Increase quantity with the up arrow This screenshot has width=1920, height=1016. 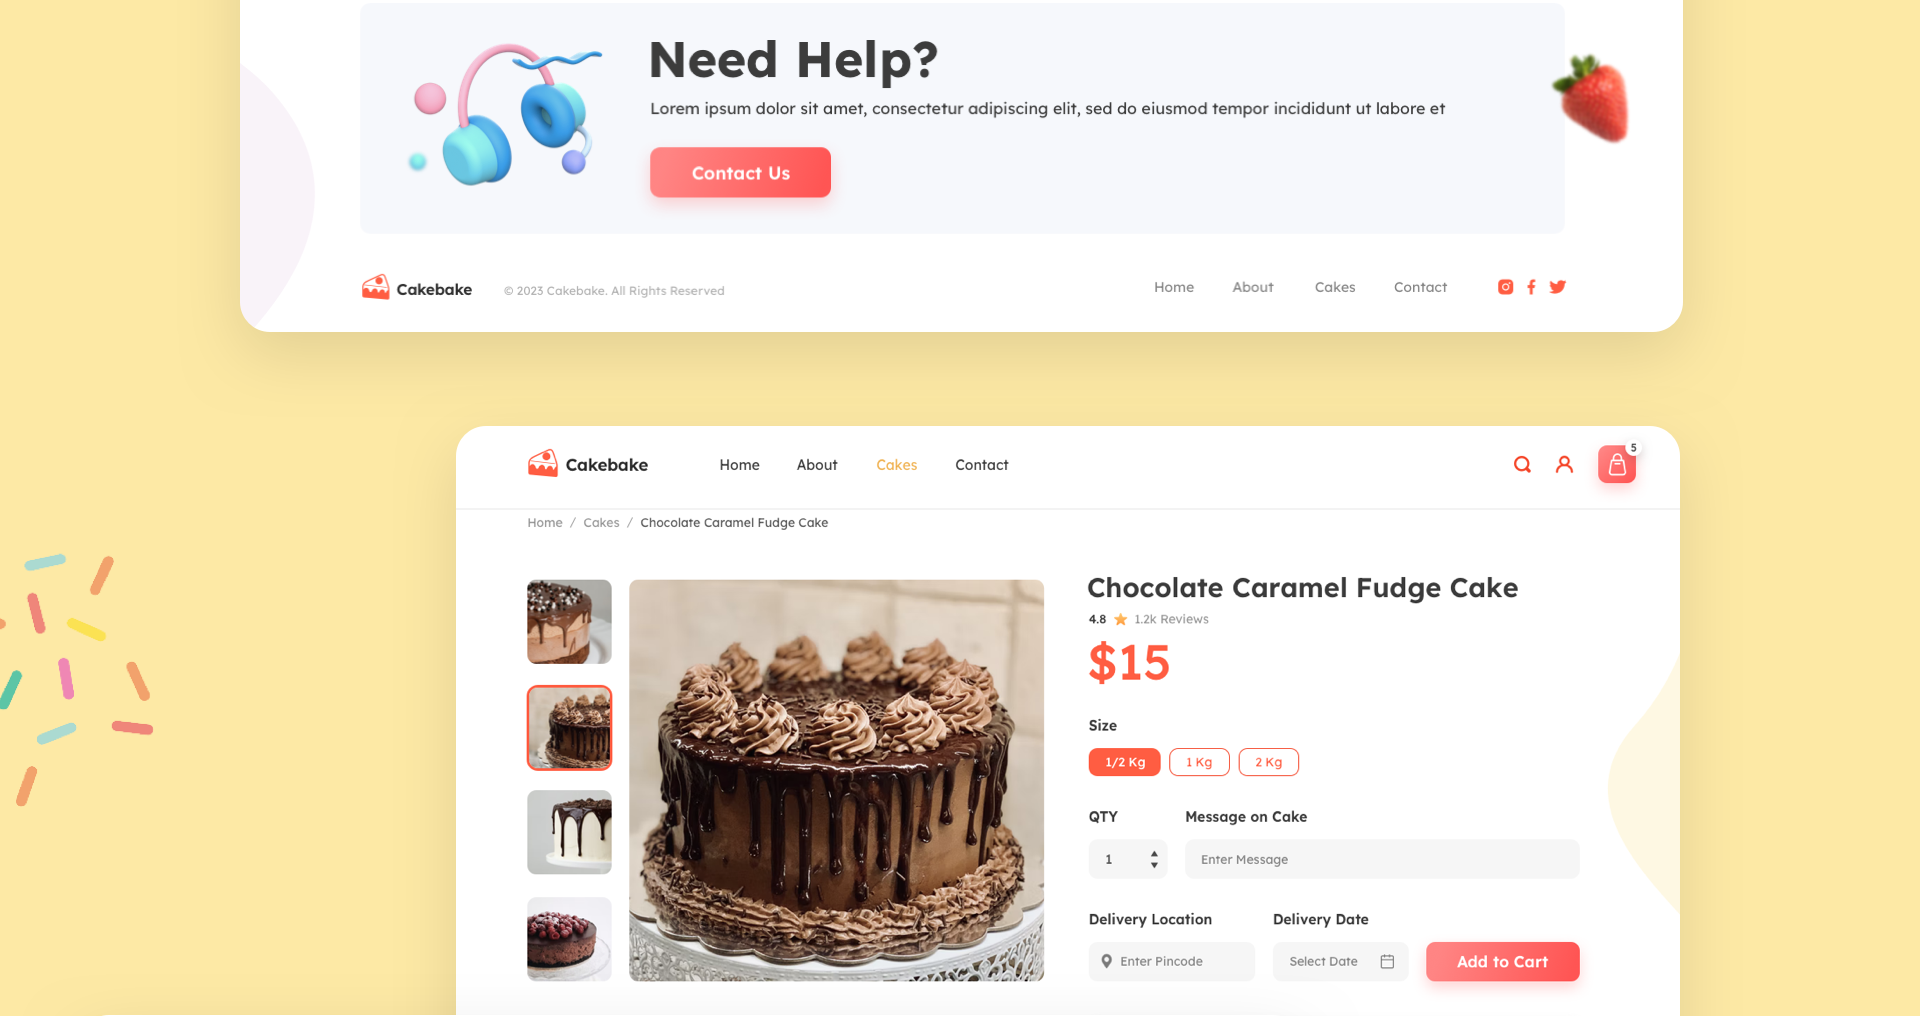click(x=1154, y=854)
